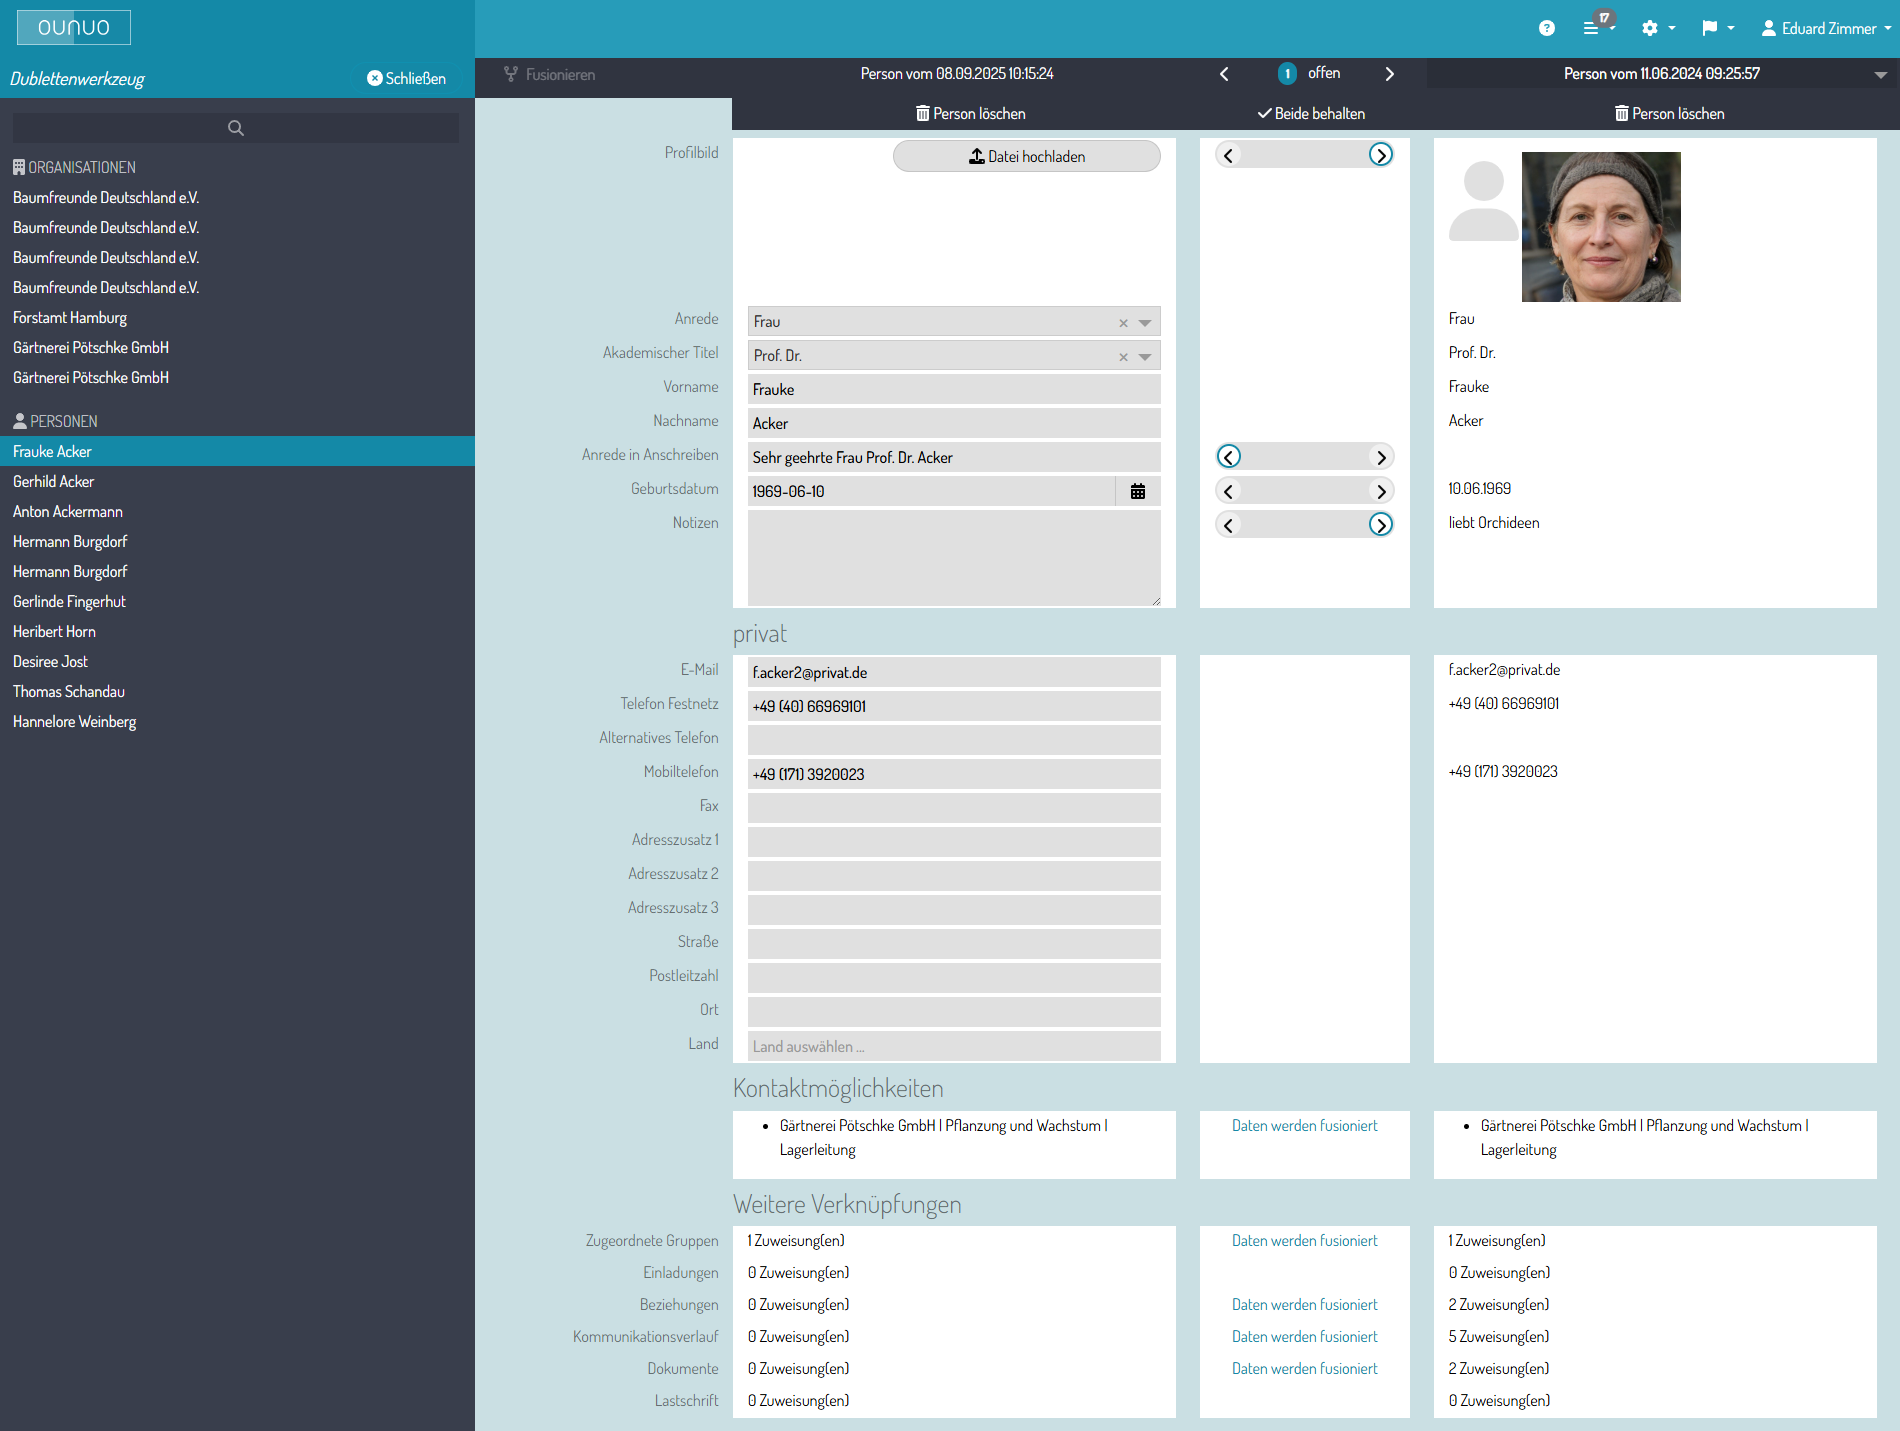This screenshot has height=1431, width=1900.
Task: Open the help question mark icon
Action: 1546,28
